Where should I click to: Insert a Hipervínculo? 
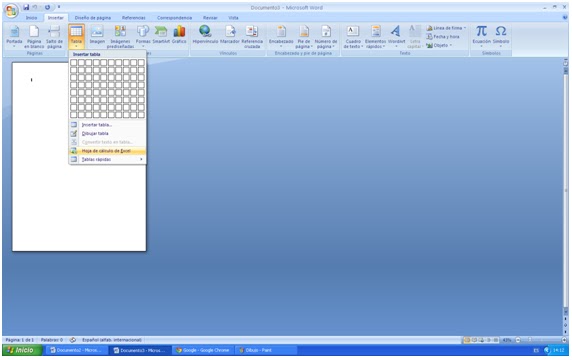point(205,35)
